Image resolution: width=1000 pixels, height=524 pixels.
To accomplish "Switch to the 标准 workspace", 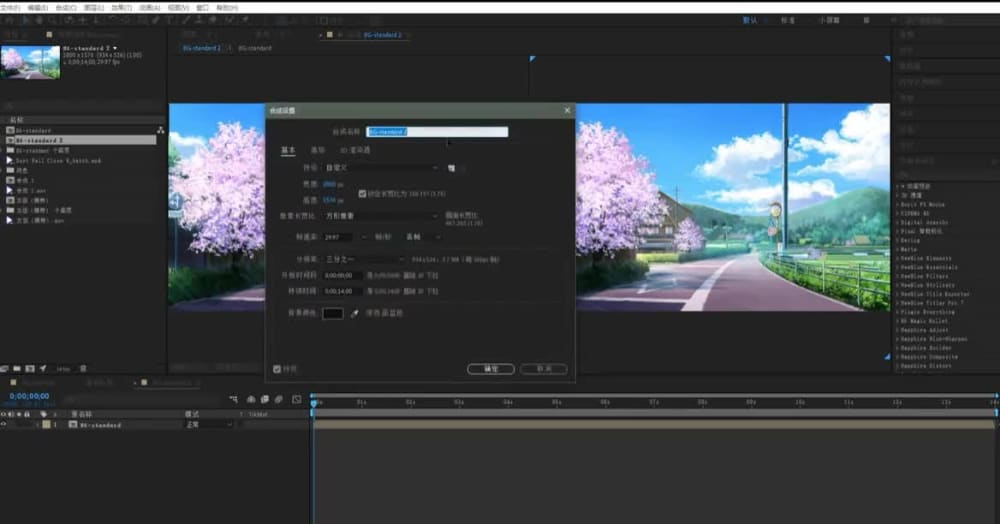I will tap(788, 20).
